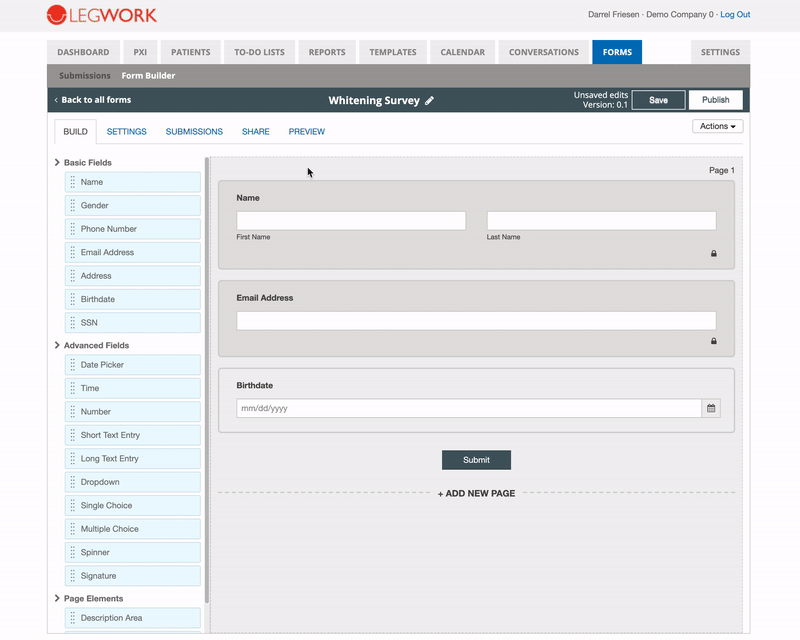The height and width of the screenshot is (640, 800).
Task: Click the Legwork logo
Action: click(102, 15)
